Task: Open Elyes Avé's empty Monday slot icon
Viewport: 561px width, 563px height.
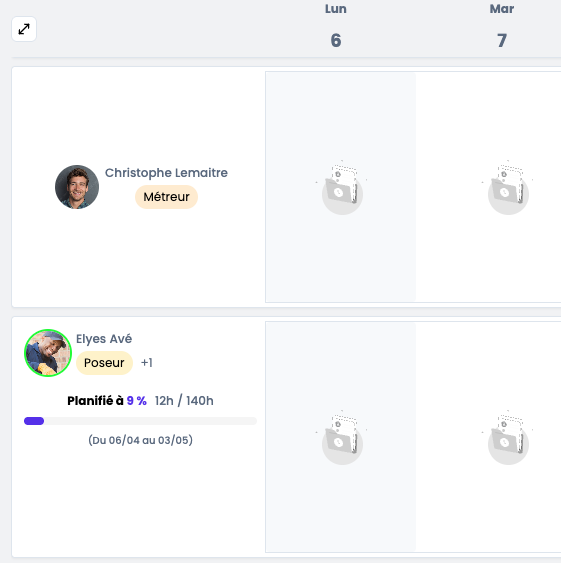Action: 342,437
